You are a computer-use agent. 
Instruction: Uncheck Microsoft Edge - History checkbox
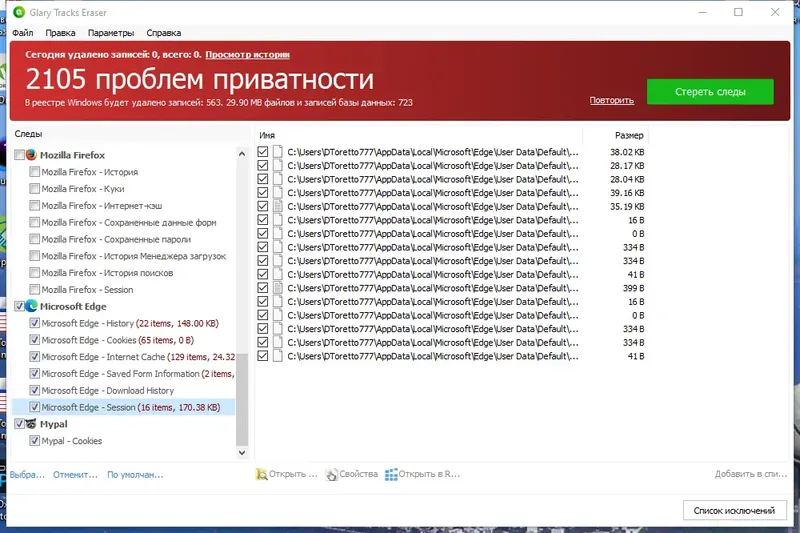(34, 323)
